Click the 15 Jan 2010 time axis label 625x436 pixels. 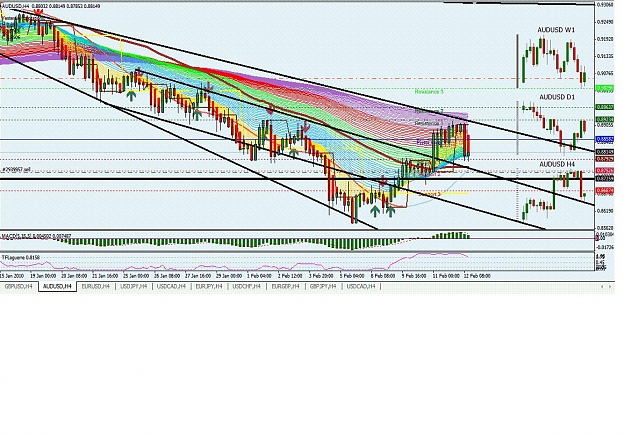coord(12,276)
